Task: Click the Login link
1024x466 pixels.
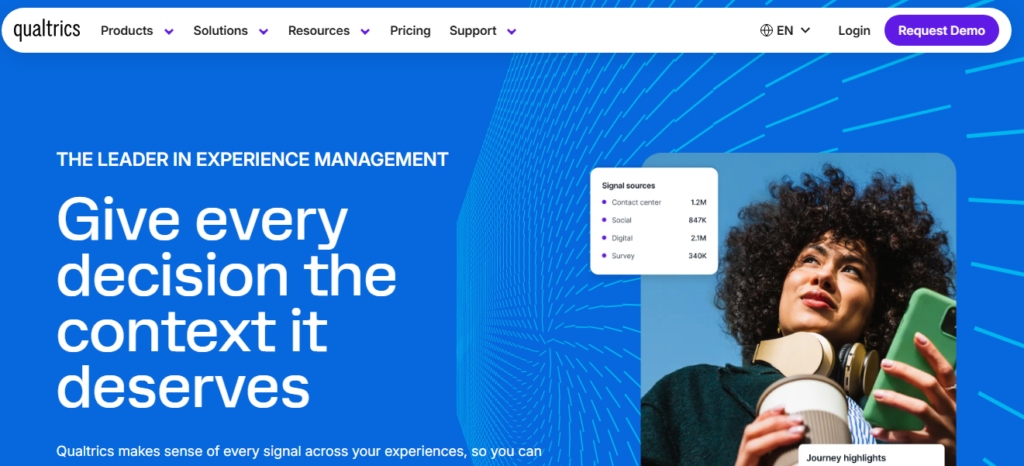Action: [854, 31]
